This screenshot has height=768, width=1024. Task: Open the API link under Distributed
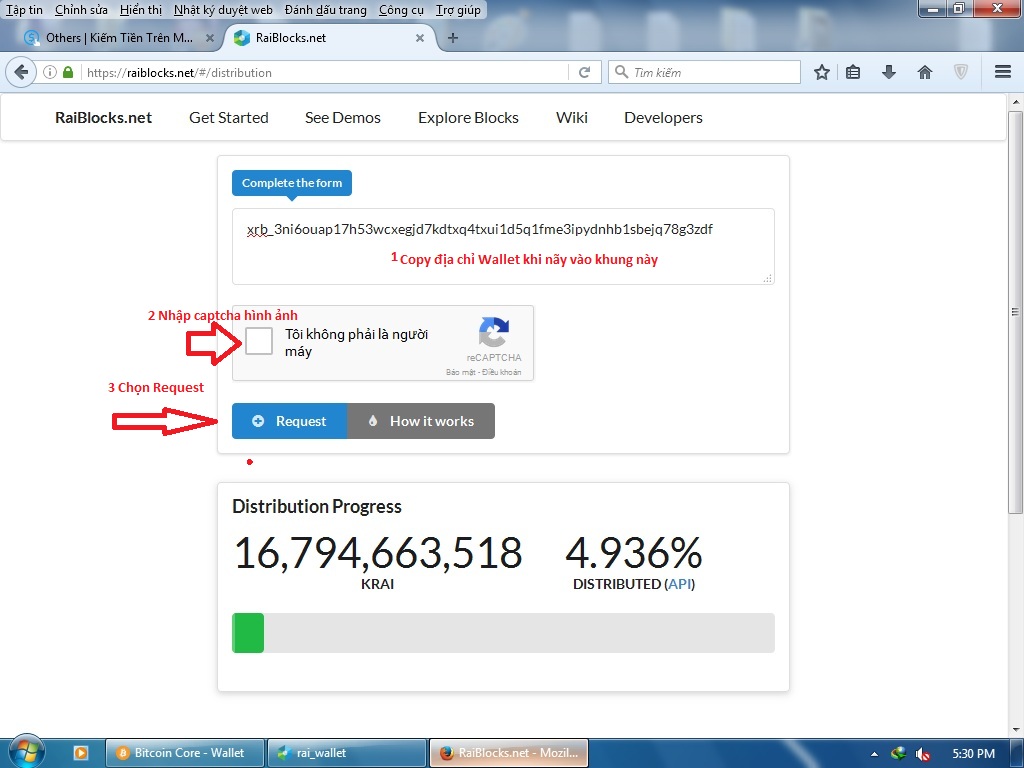(679, 584)
